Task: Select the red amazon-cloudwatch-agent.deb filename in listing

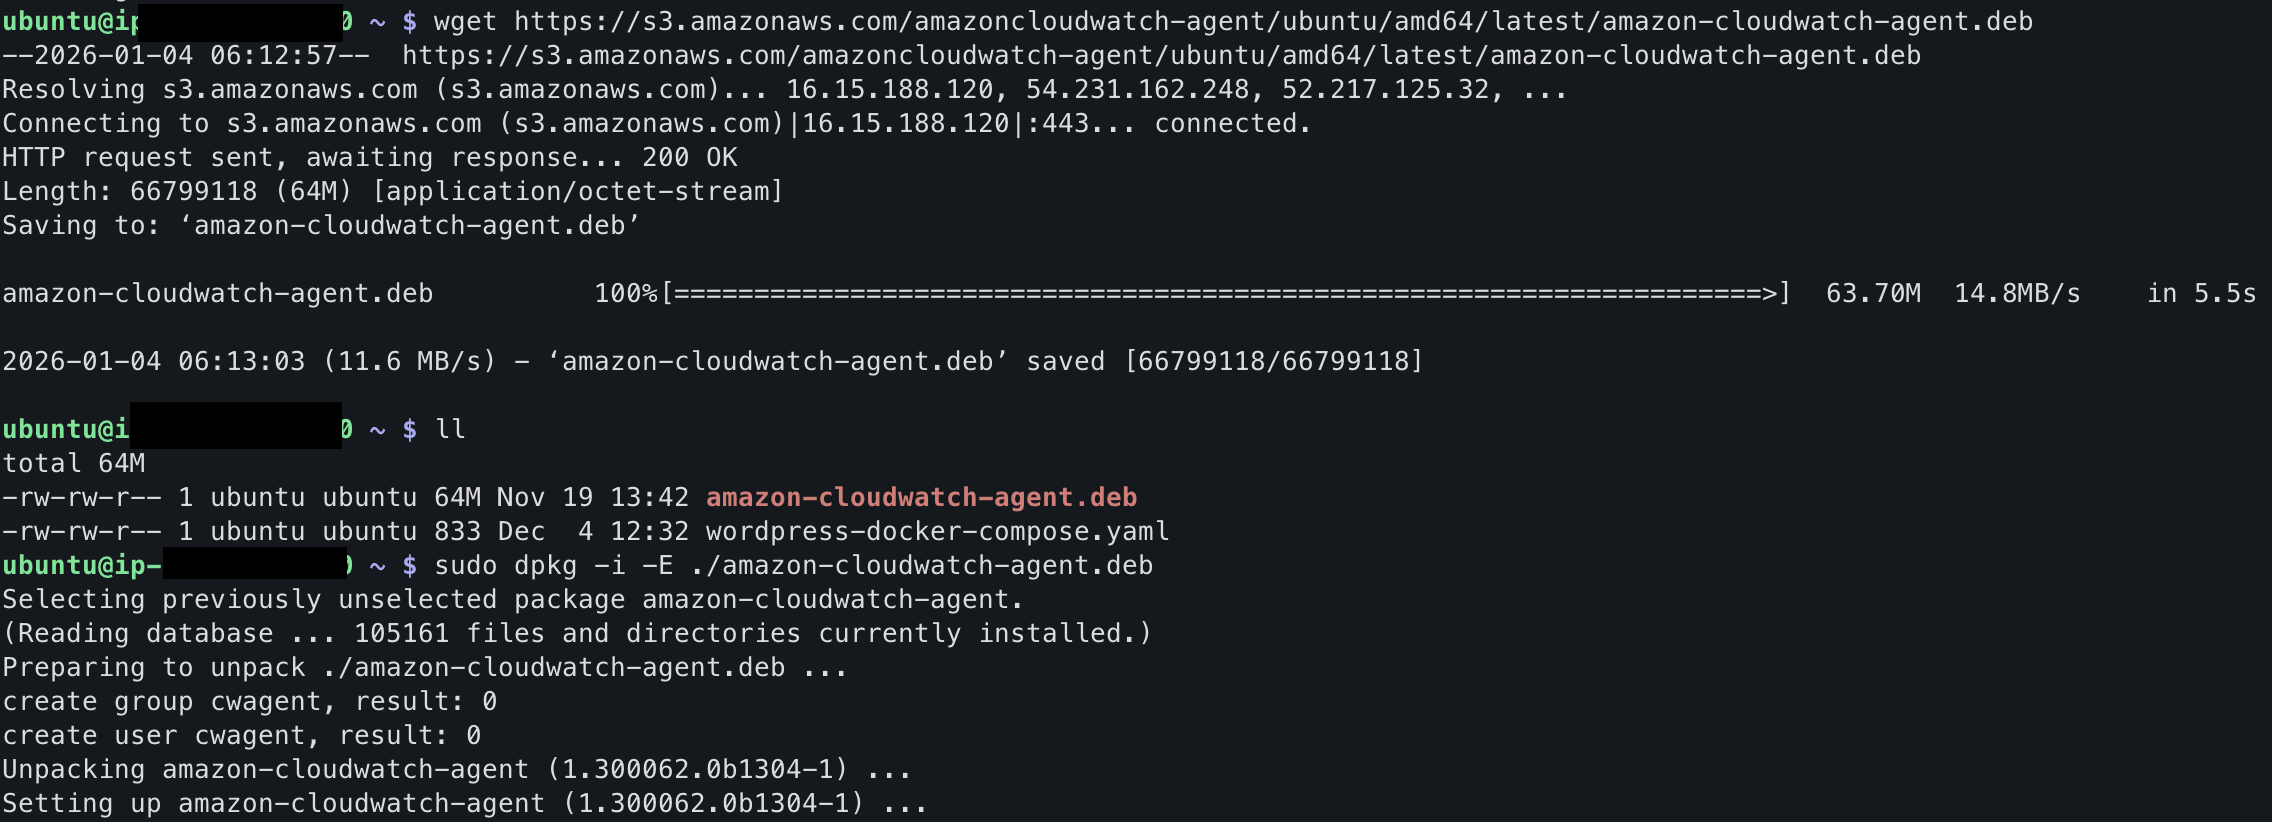Action: pyautogui.click(x=921, y=497)
